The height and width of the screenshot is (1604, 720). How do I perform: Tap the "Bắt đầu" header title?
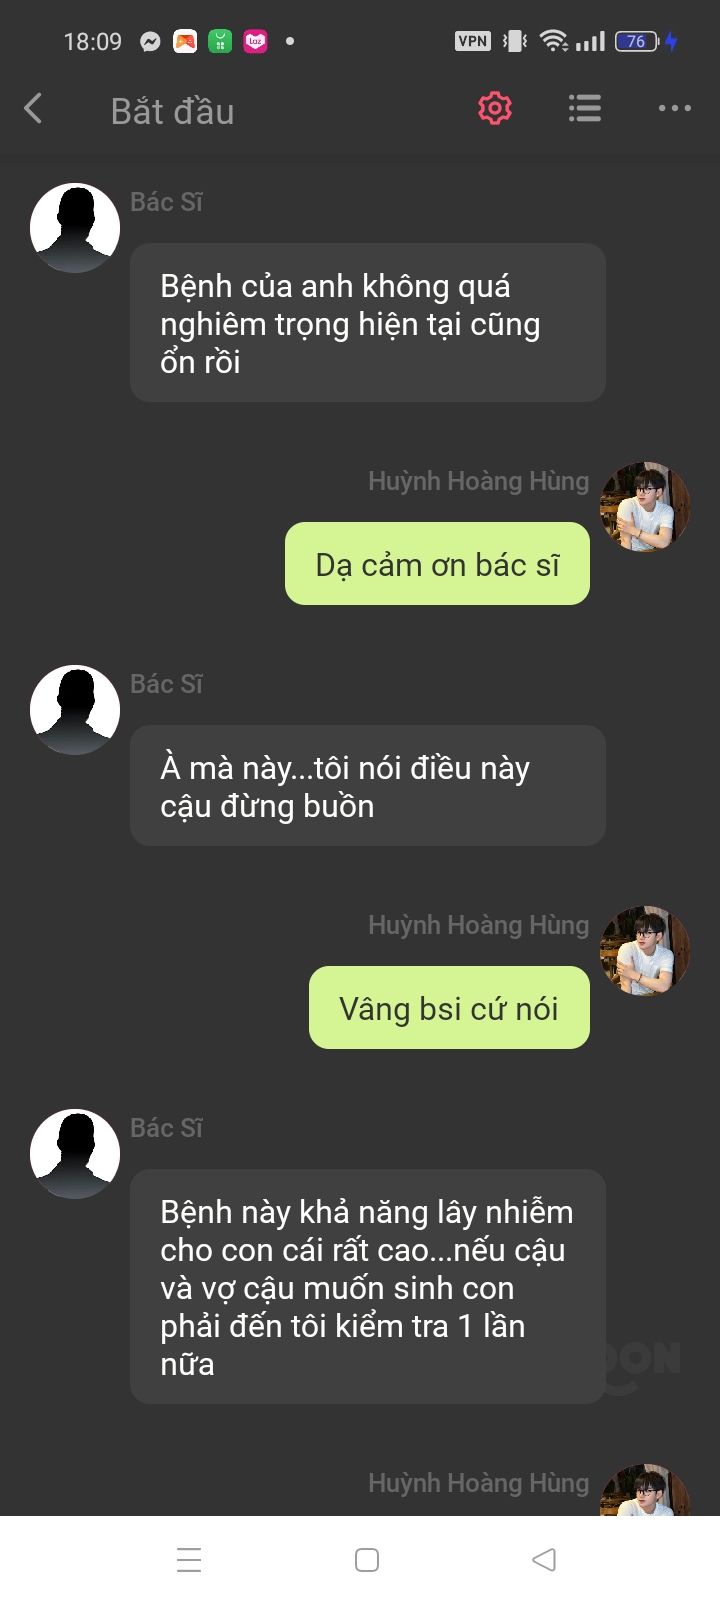(x=173, y=111)
